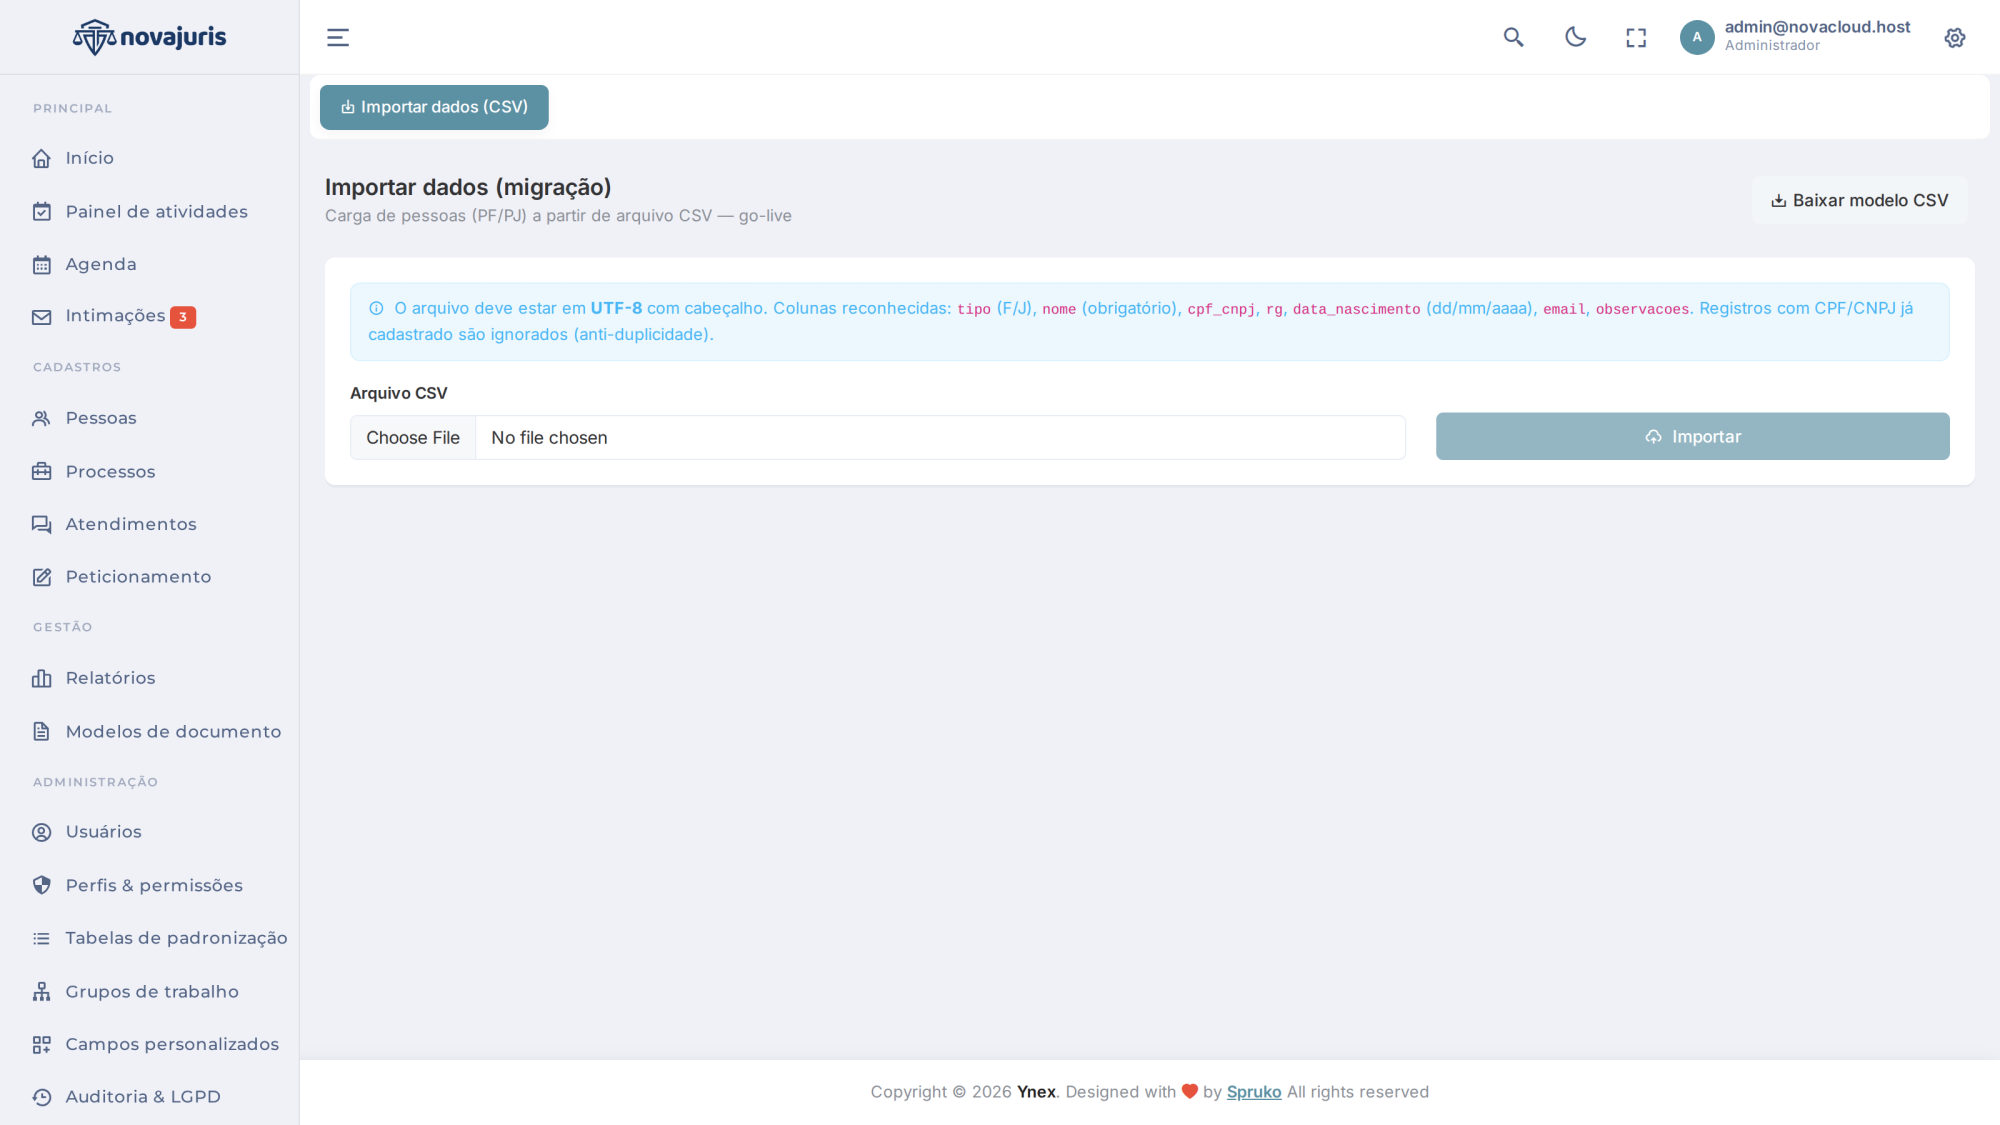Click the Auditoria & LGPD history icon
Viewport: 2000px width, 1125px height.
(41, 1097)
